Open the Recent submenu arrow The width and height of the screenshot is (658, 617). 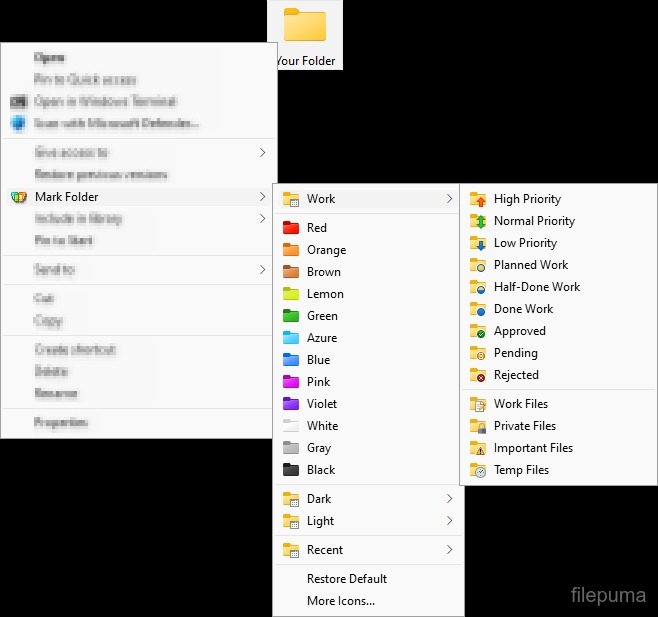coord(449,550)
